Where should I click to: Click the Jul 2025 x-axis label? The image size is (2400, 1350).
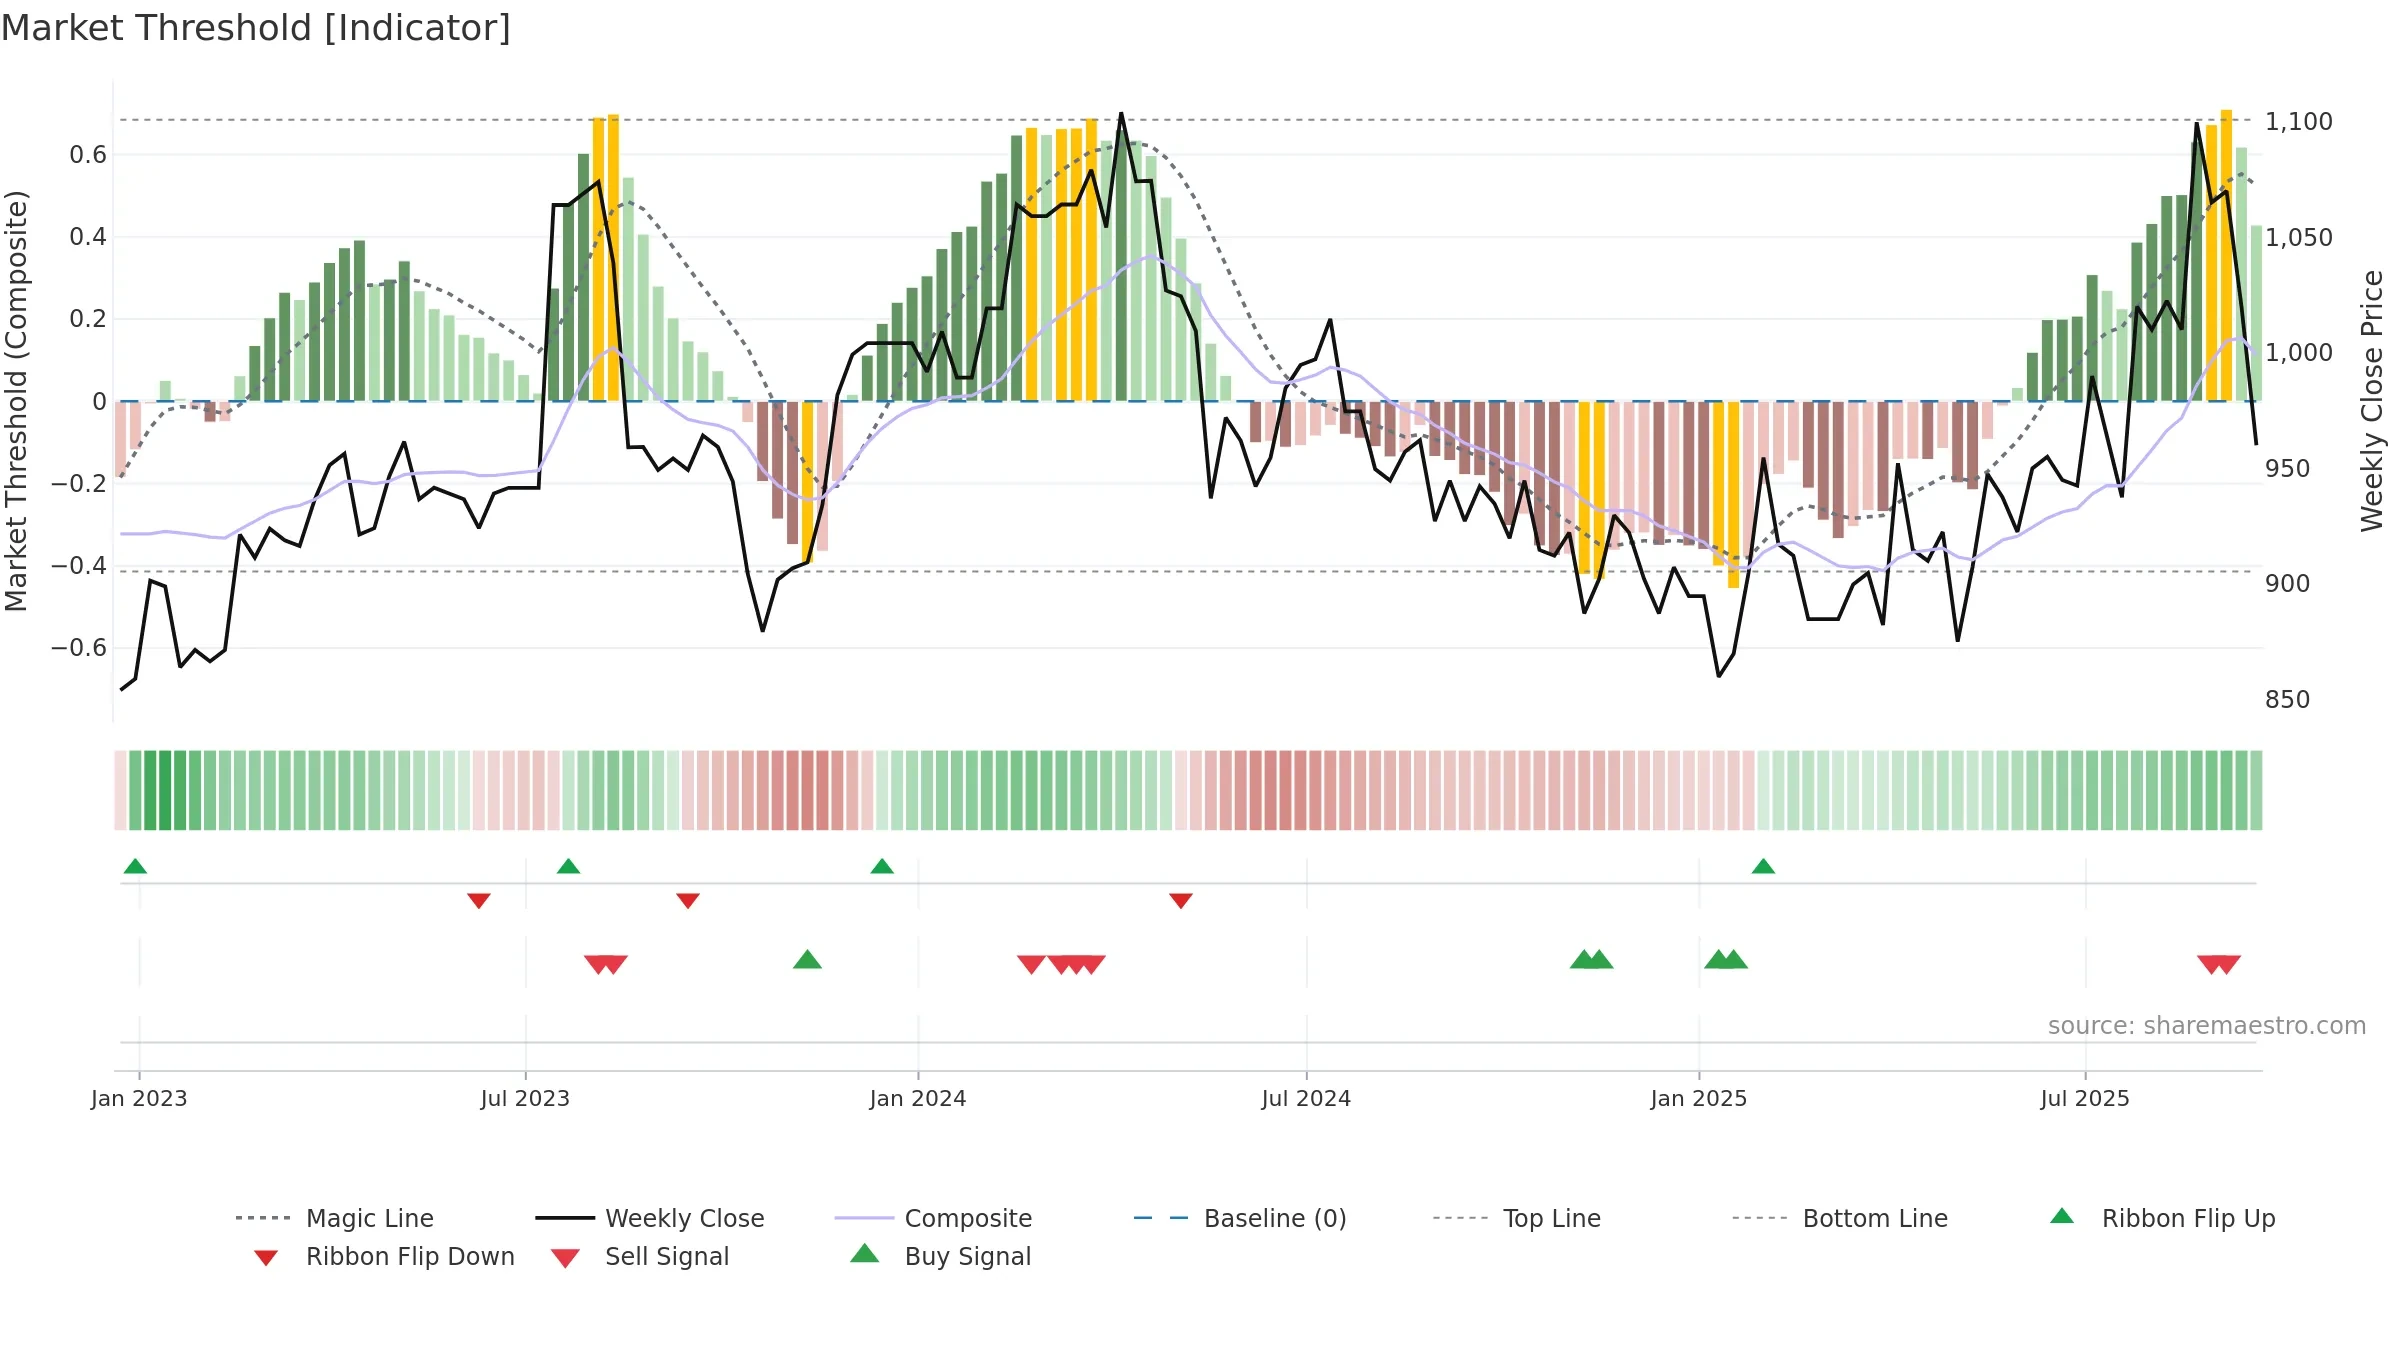click(x=2085, y=1098)
